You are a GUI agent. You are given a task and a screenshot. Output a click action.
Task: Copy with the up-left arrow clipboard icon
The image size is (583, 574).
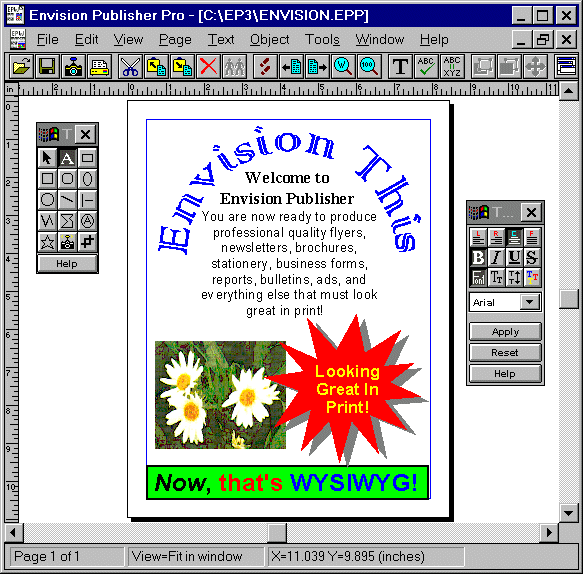[156, 67]
